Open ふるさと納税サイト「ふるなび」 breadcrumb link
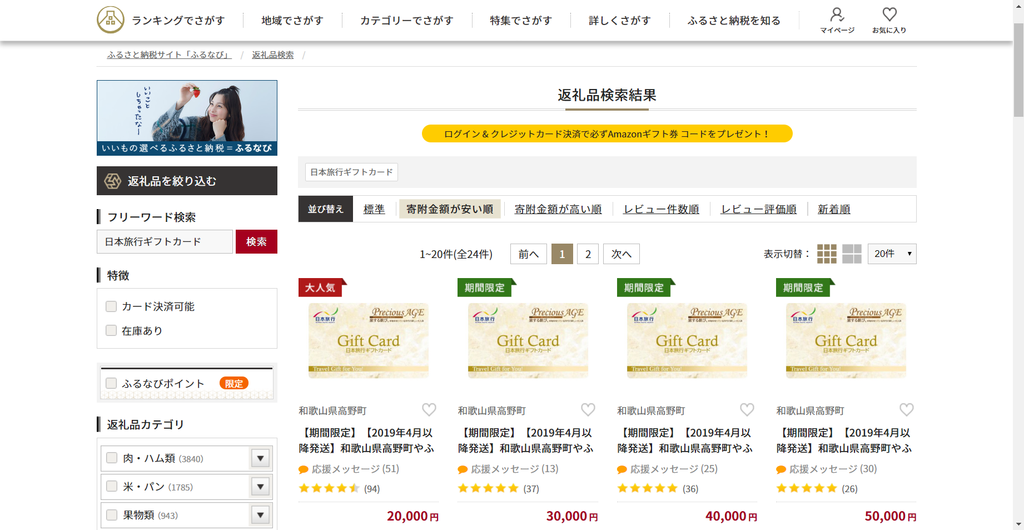This screenshot has height=530, width=1024. click(169, 55)
